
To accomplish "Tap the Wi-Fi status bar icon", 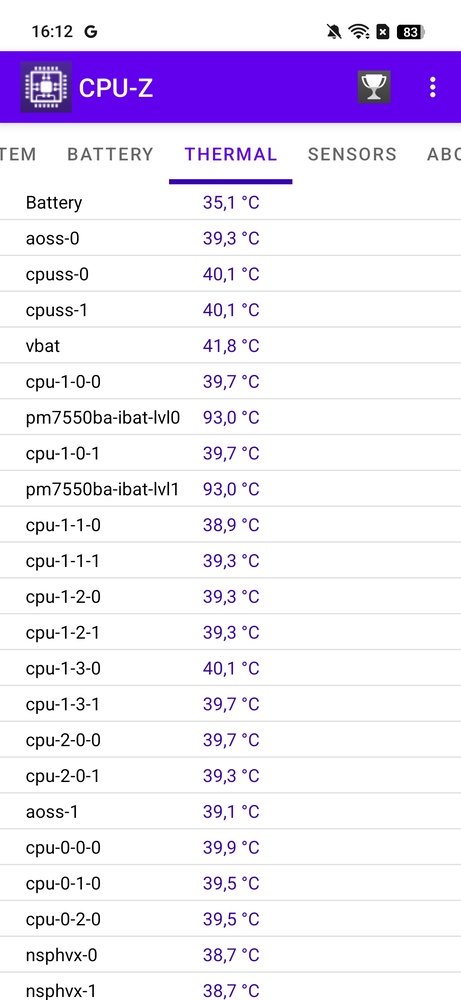I will [x=359, y=31].
